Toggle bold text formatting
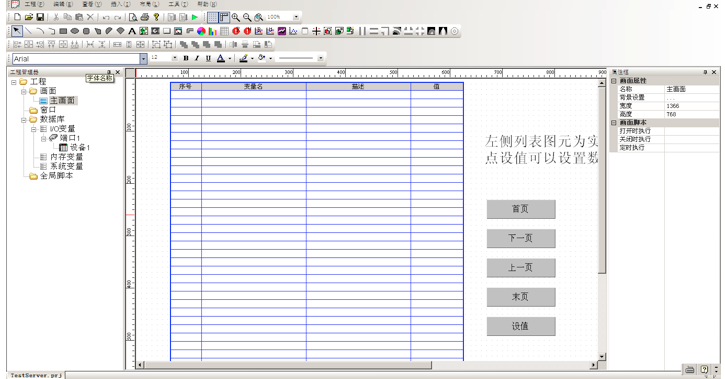The image size is (725, 379). pyautogui.click(x=186, y=58)
